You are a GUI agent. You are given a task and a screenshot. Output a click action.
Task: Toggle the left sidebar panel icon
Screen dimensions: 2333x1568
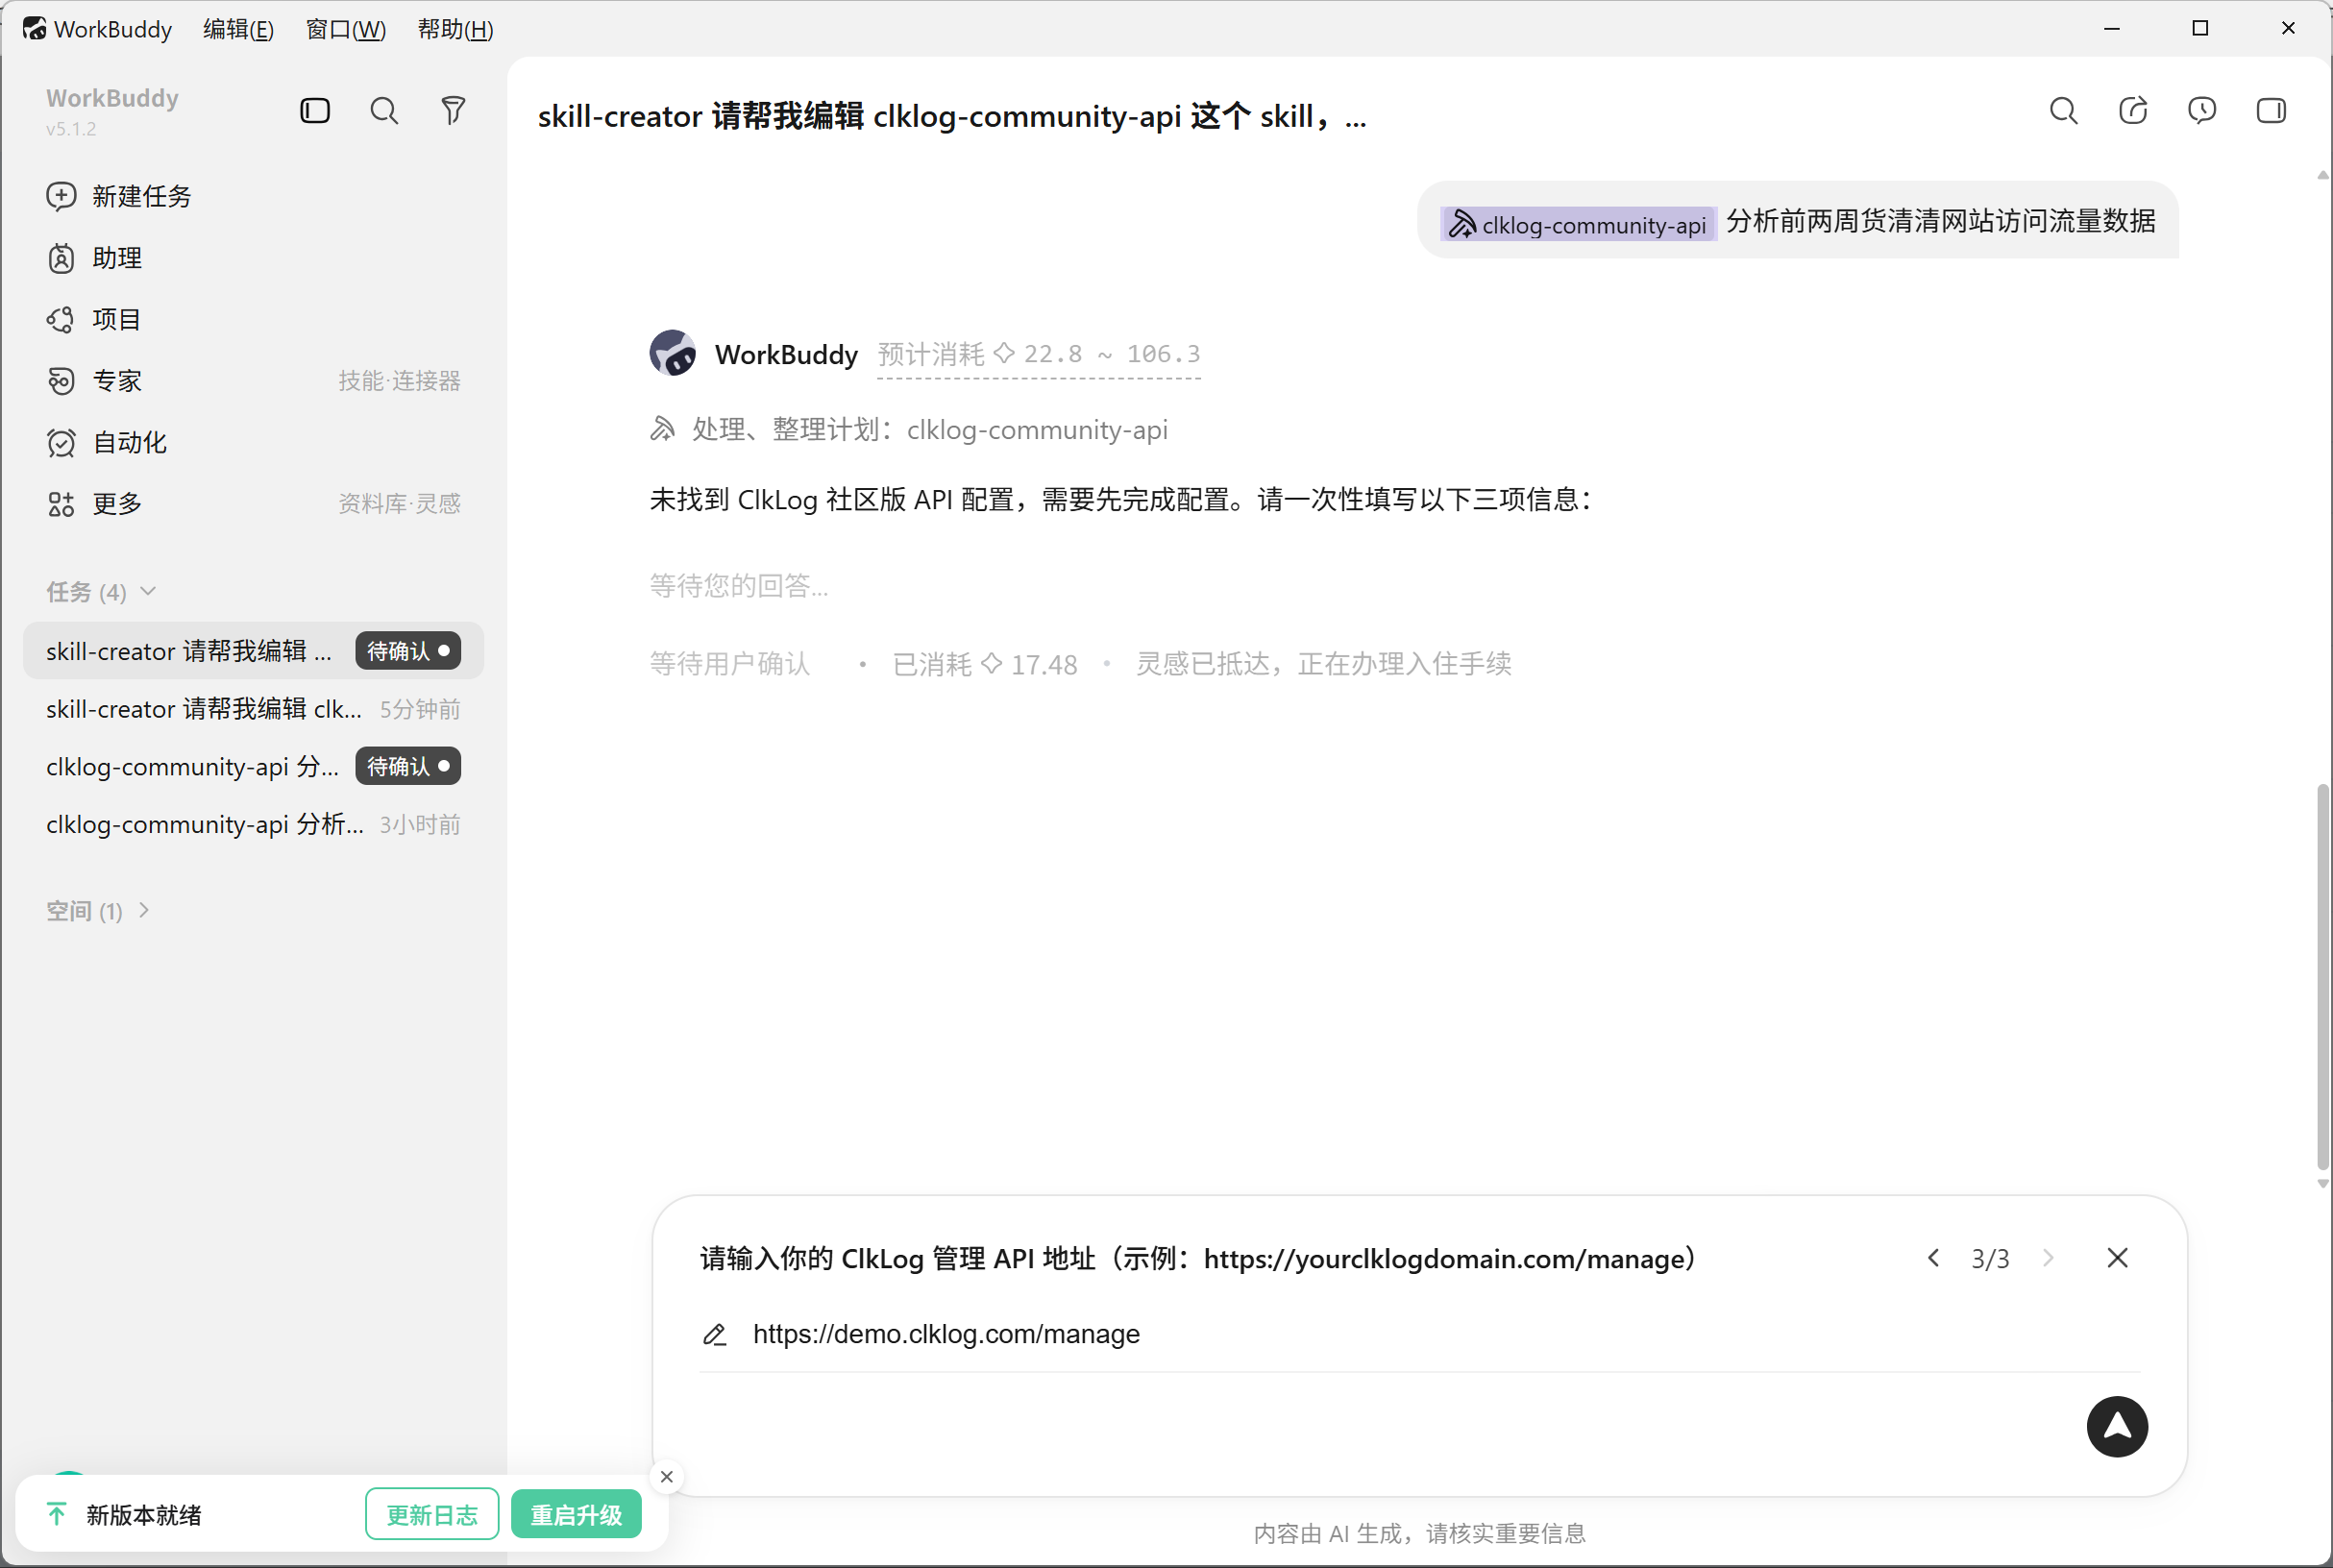click(315, 110)
